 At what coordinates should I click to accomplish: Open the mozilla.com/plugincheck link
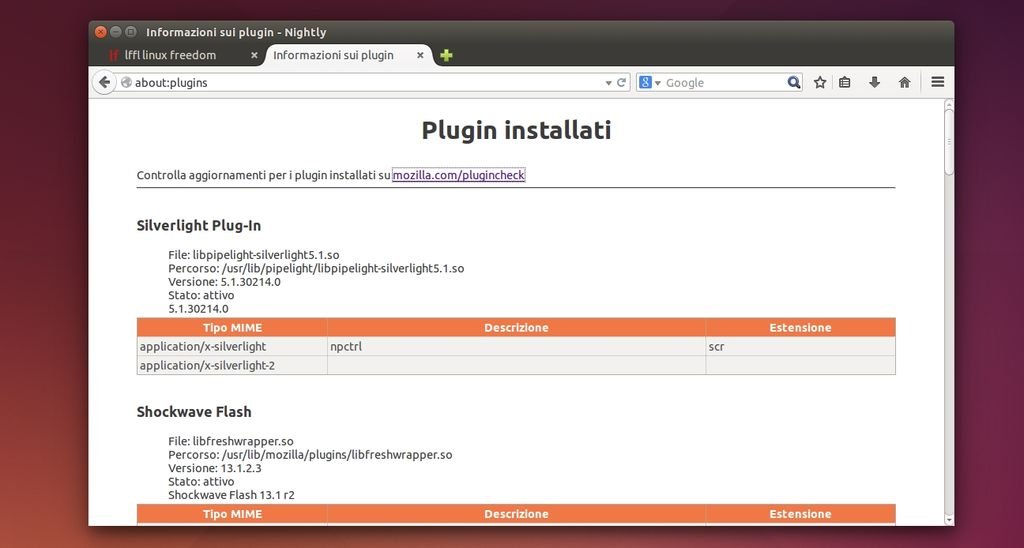[x=458, y=175]
